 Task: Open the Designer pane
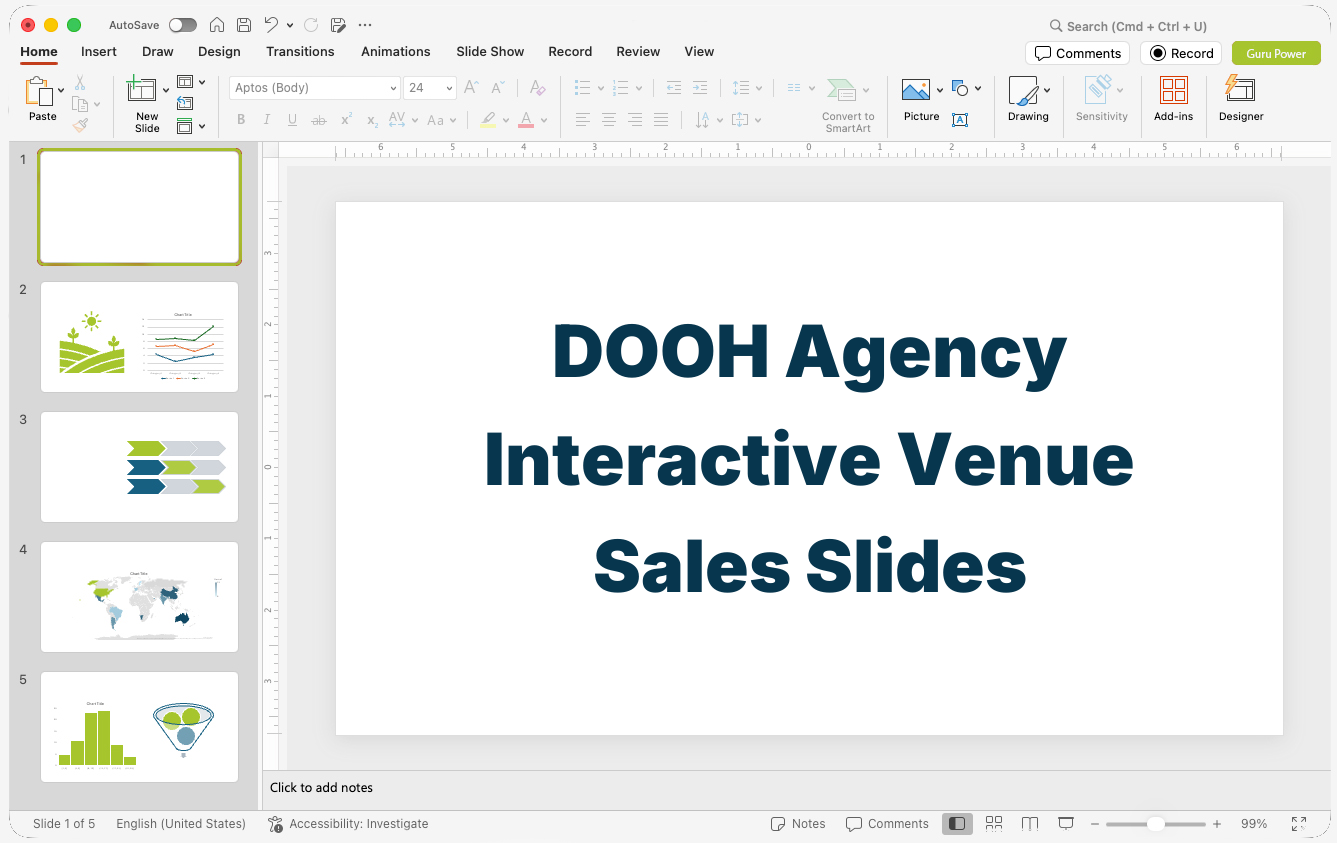(1241, 98)
